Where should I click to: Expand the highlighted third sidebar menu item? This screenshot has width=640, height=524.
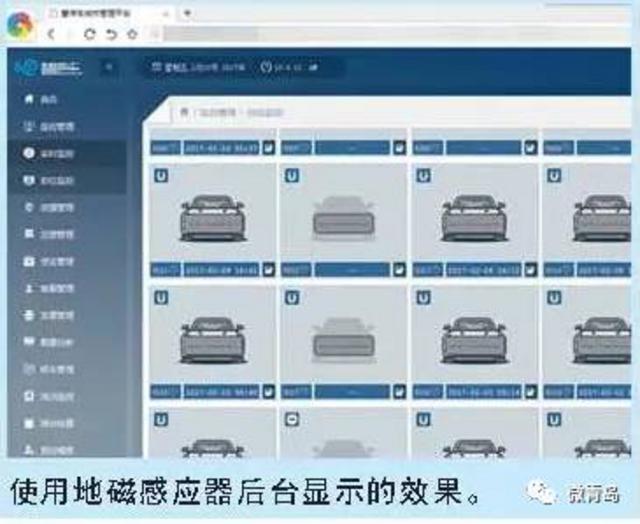click(x=45, y=154)
